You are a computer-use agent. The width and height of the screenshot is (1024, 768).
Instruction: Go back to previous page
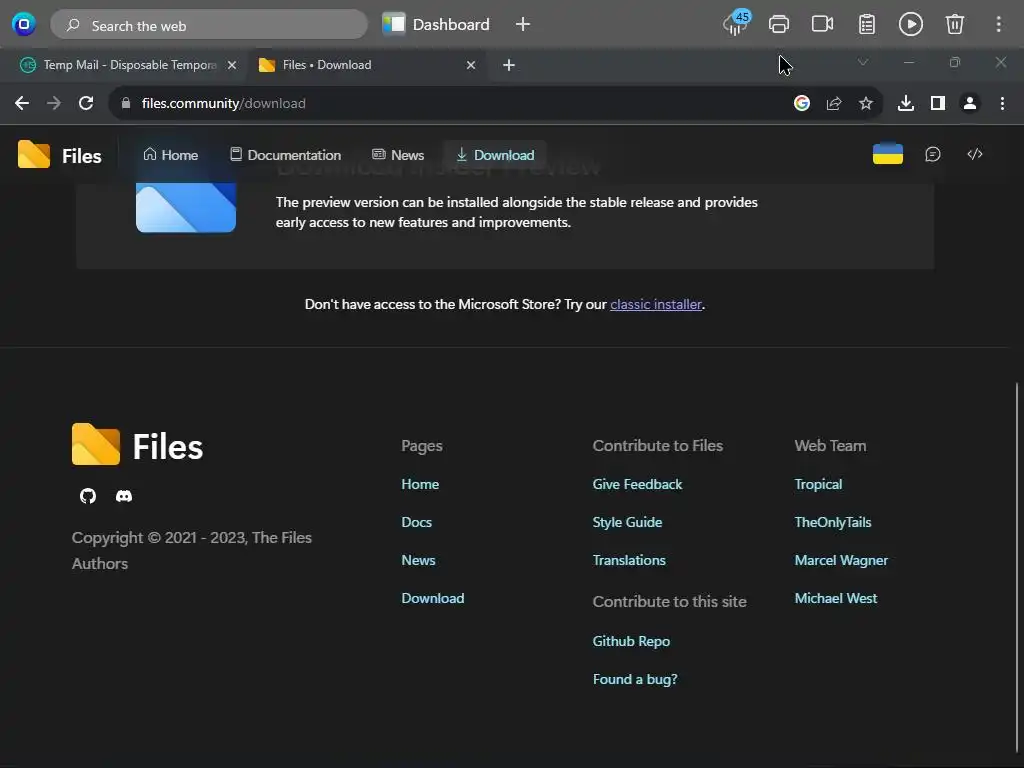pos(22,103)
